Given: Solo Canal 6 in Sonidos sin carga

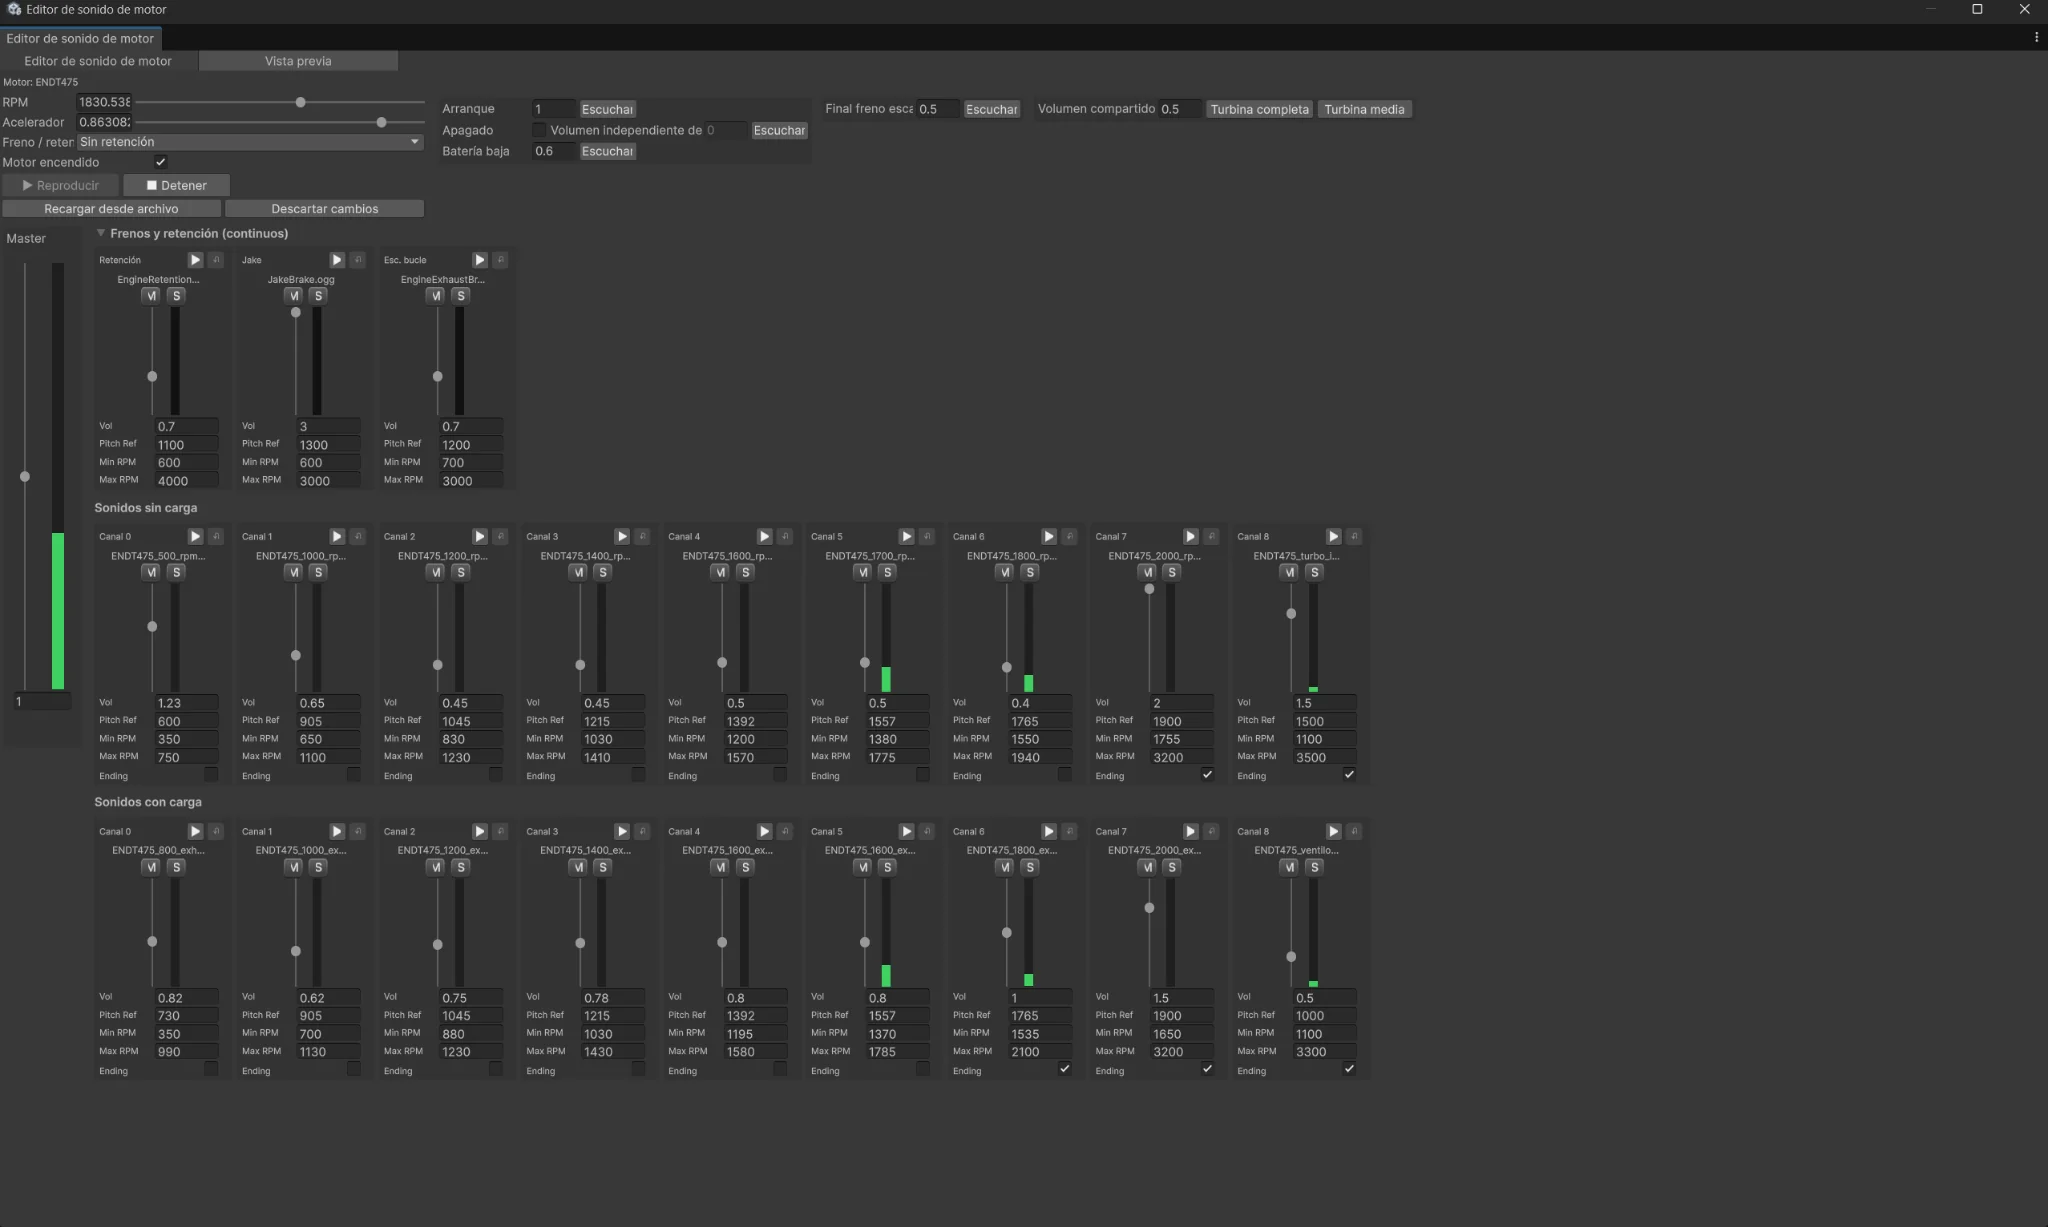Looking at the screenshot, I should [x=1030, y=573].
